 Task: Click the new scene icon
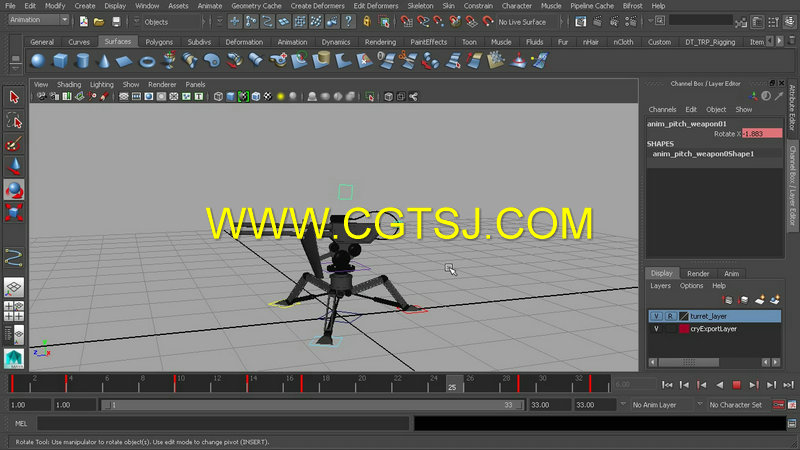coord(84,22)
